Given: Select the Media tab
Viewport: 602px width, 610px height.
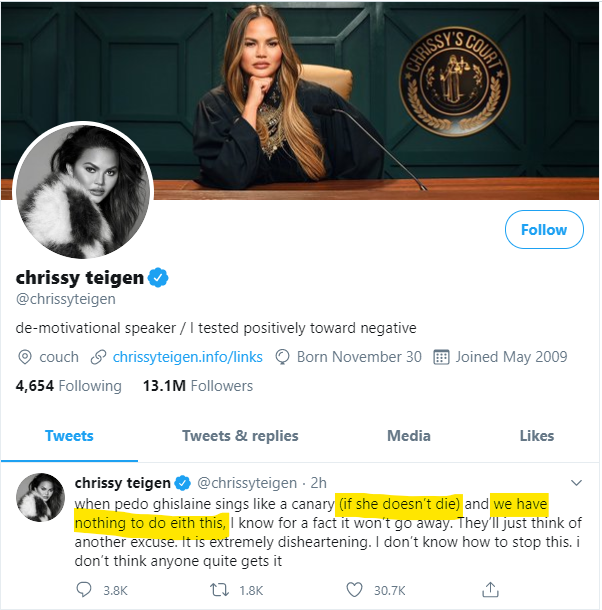Looking at the screenshot, I should 409,436.
